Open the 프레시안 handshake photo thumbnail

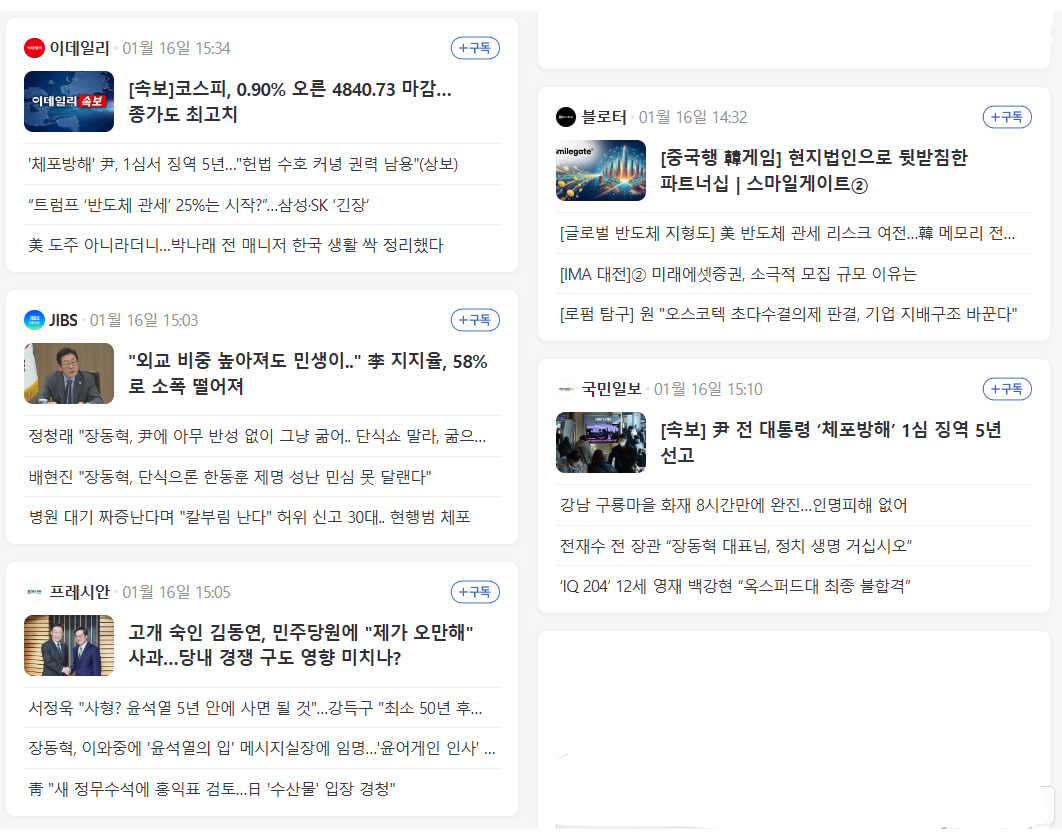pyautogui.click(x=69, y=646)
